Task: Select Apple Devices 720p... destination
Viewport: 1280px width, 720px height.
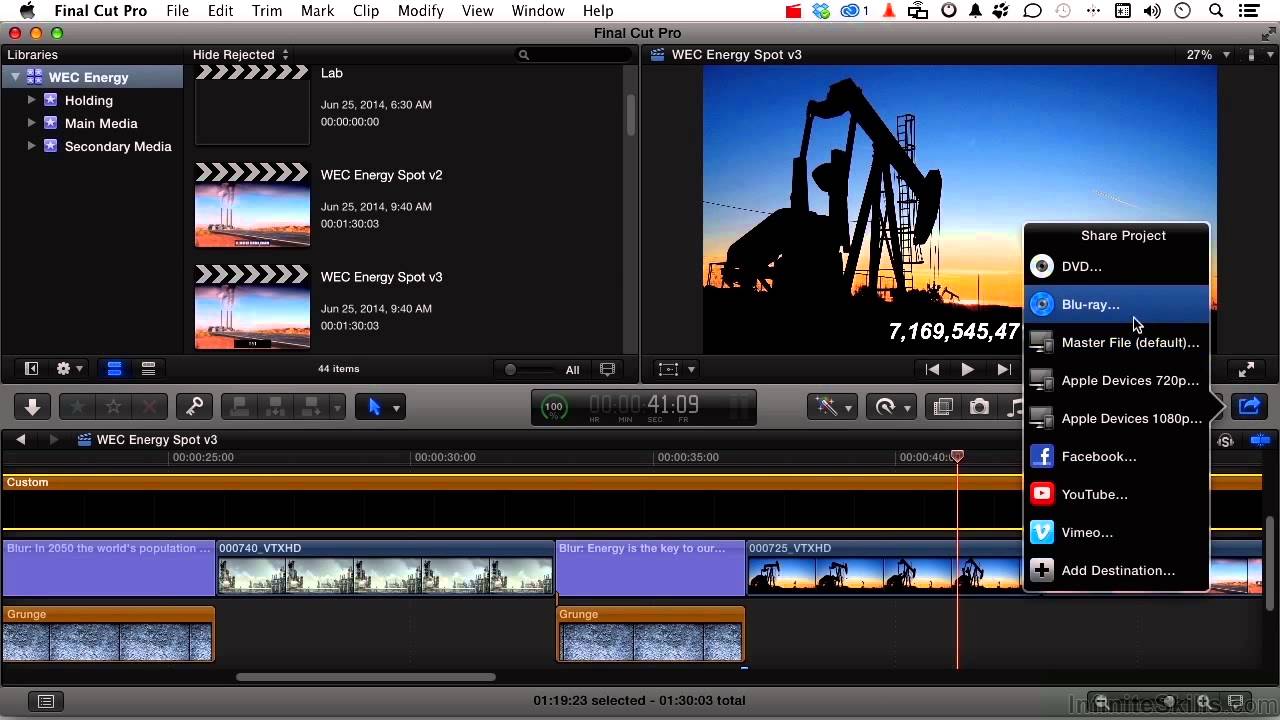Action: tap(1116, 381)
